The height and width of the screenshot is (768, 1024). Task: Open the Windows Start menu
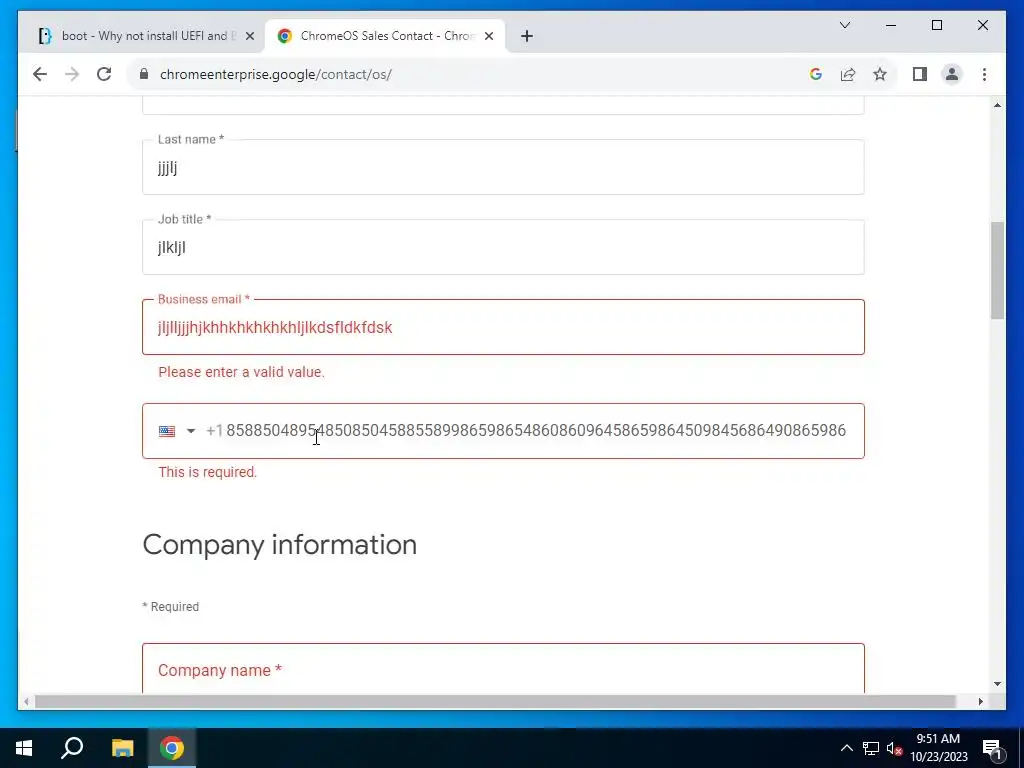click(24, 748)
